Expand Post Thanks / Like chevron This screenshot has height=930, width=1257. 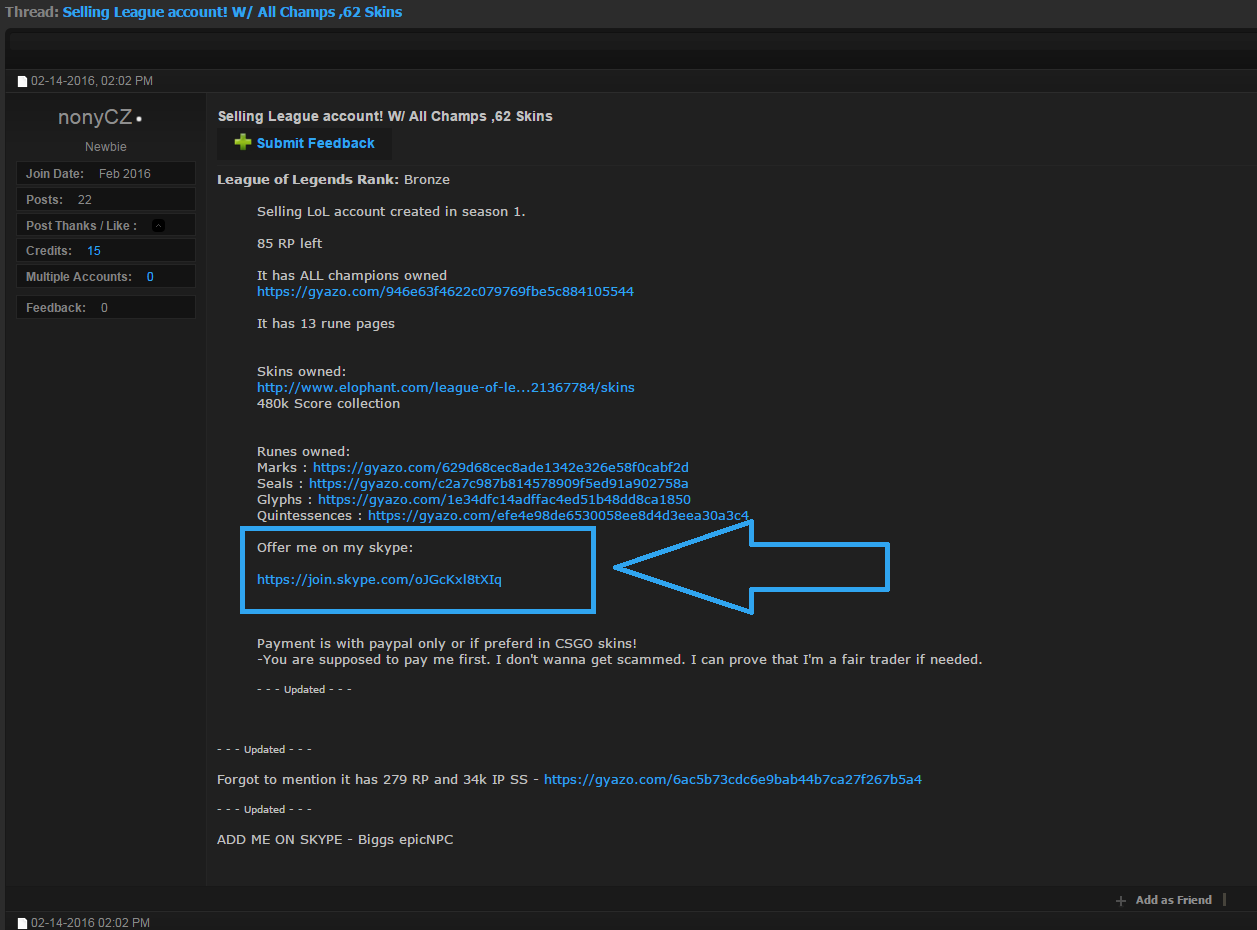[158, 226]
